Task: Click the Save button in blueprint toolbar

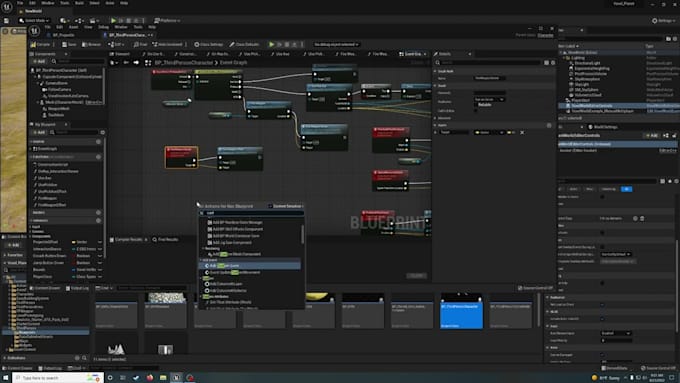Action: (69, 44)
